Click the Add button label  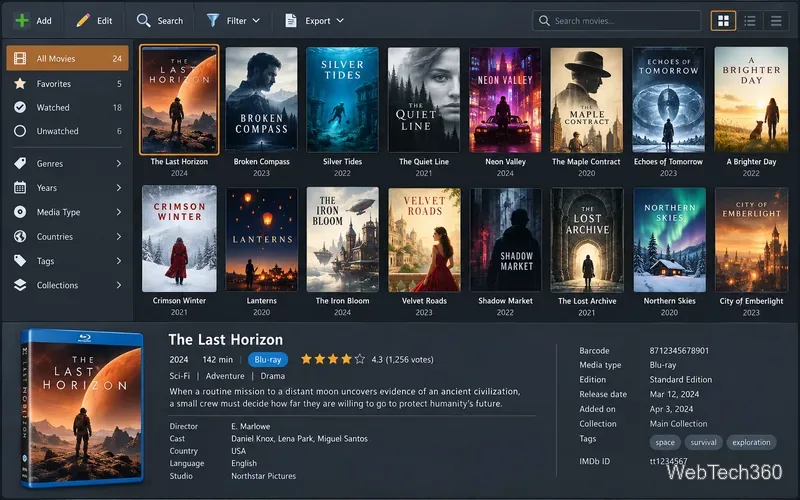(44, 21)
